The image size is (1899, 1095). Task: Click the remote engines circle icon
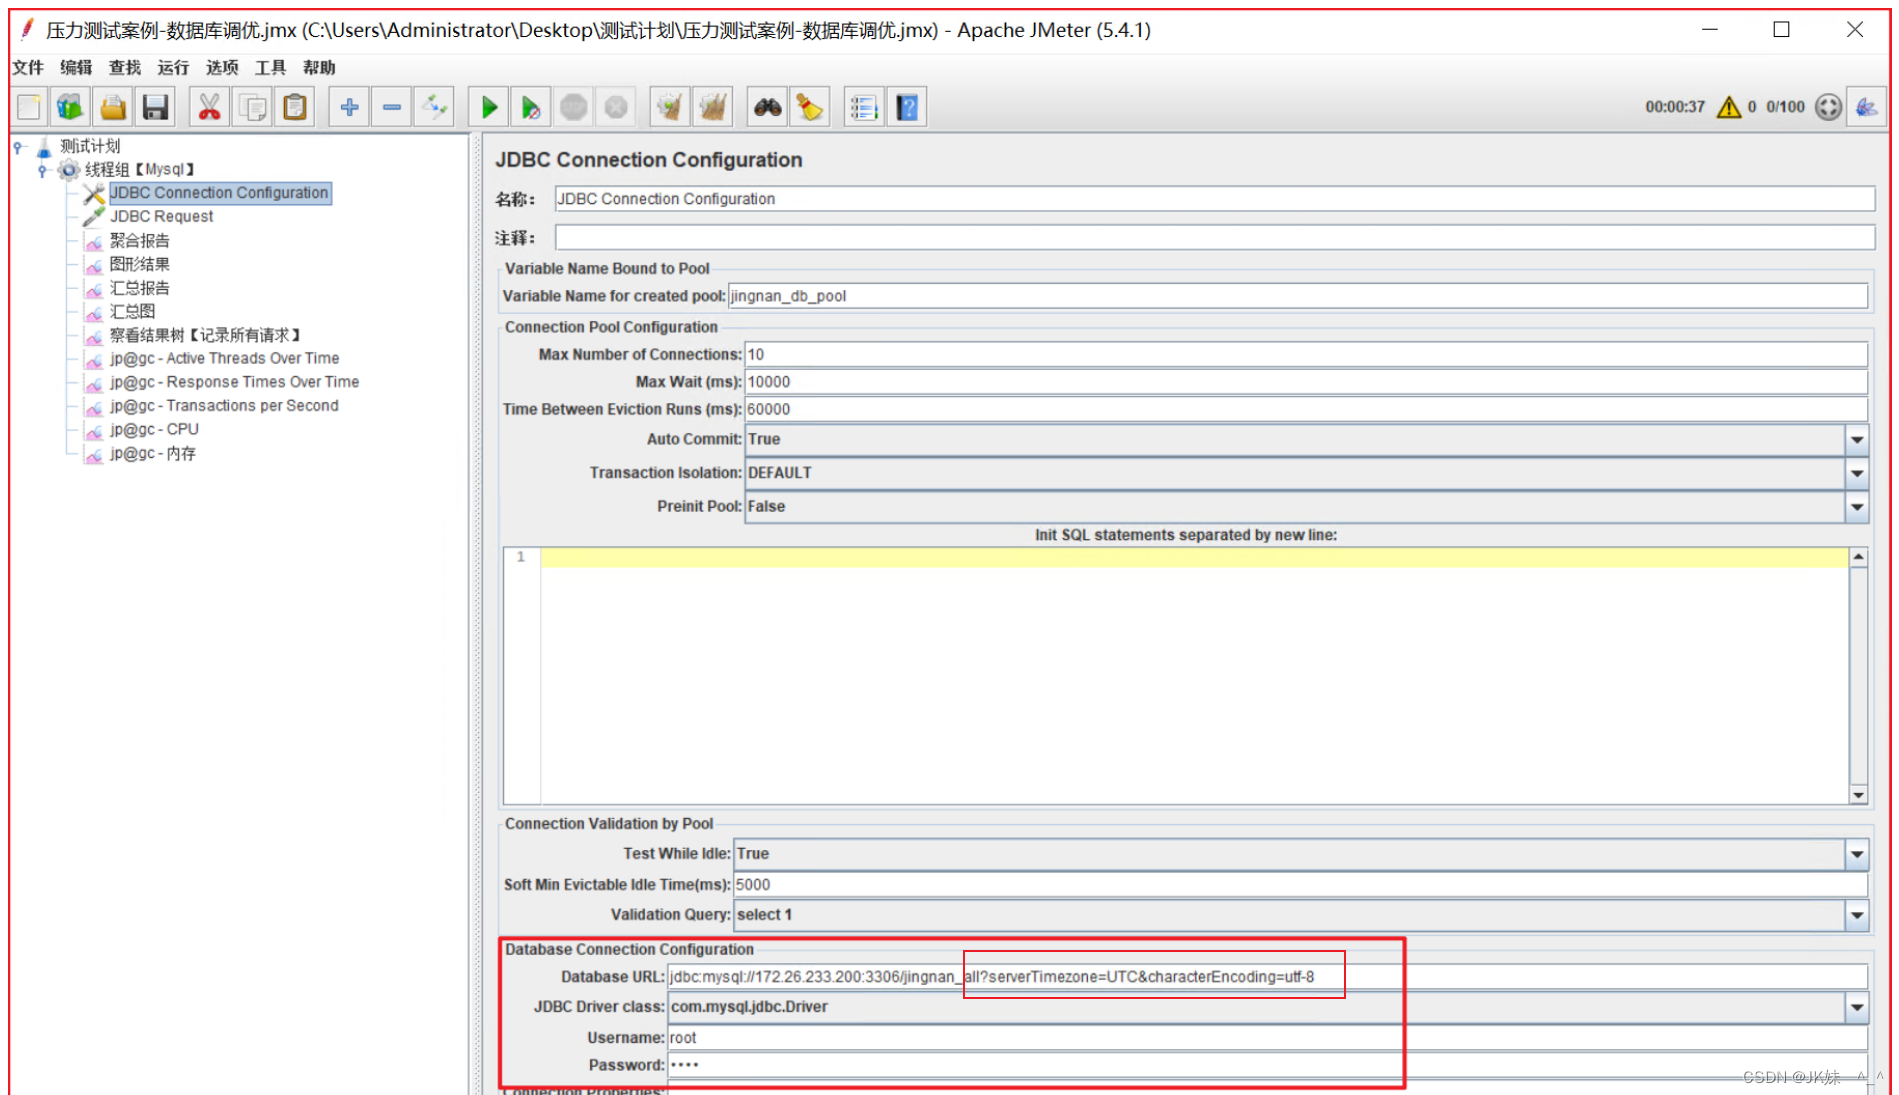coord(1828,107)
